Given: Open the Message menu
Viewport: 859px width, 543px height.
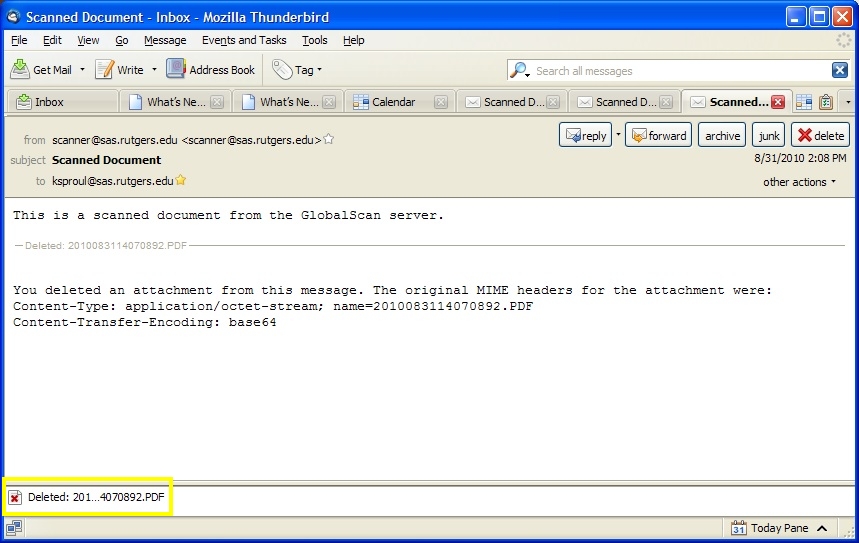Looking at the screenshot, I should click(x=165, y=40).
